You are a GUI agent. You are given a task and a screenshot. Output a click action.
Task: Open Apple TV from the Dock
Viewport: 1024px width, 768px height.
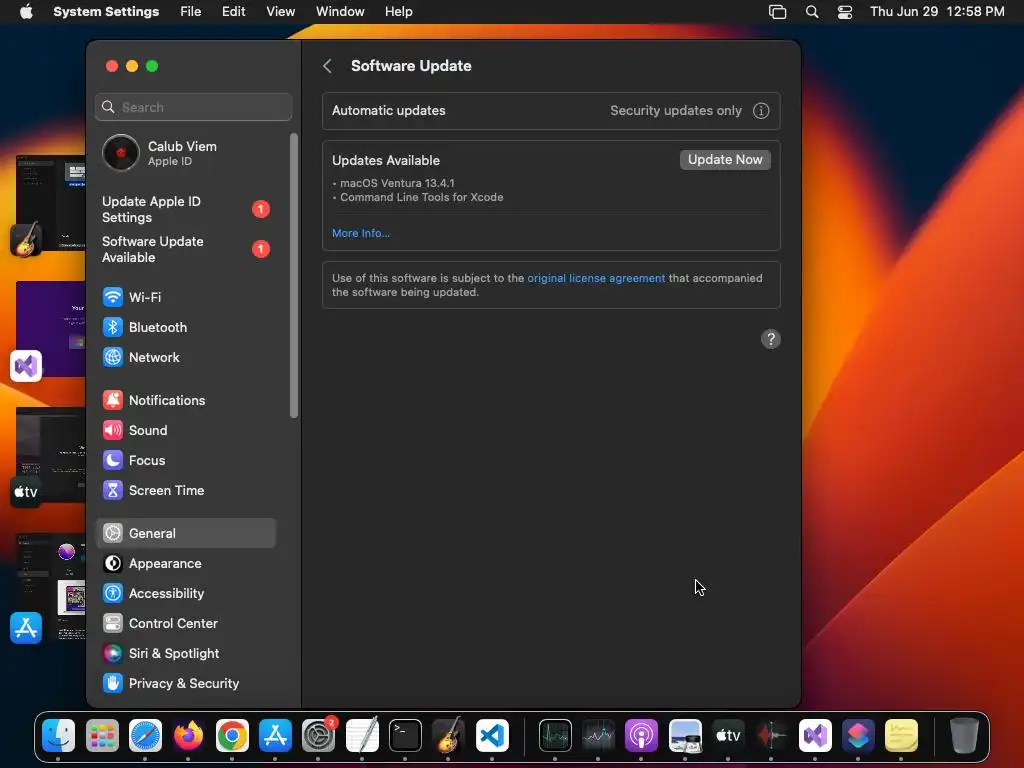pos(728,735)
